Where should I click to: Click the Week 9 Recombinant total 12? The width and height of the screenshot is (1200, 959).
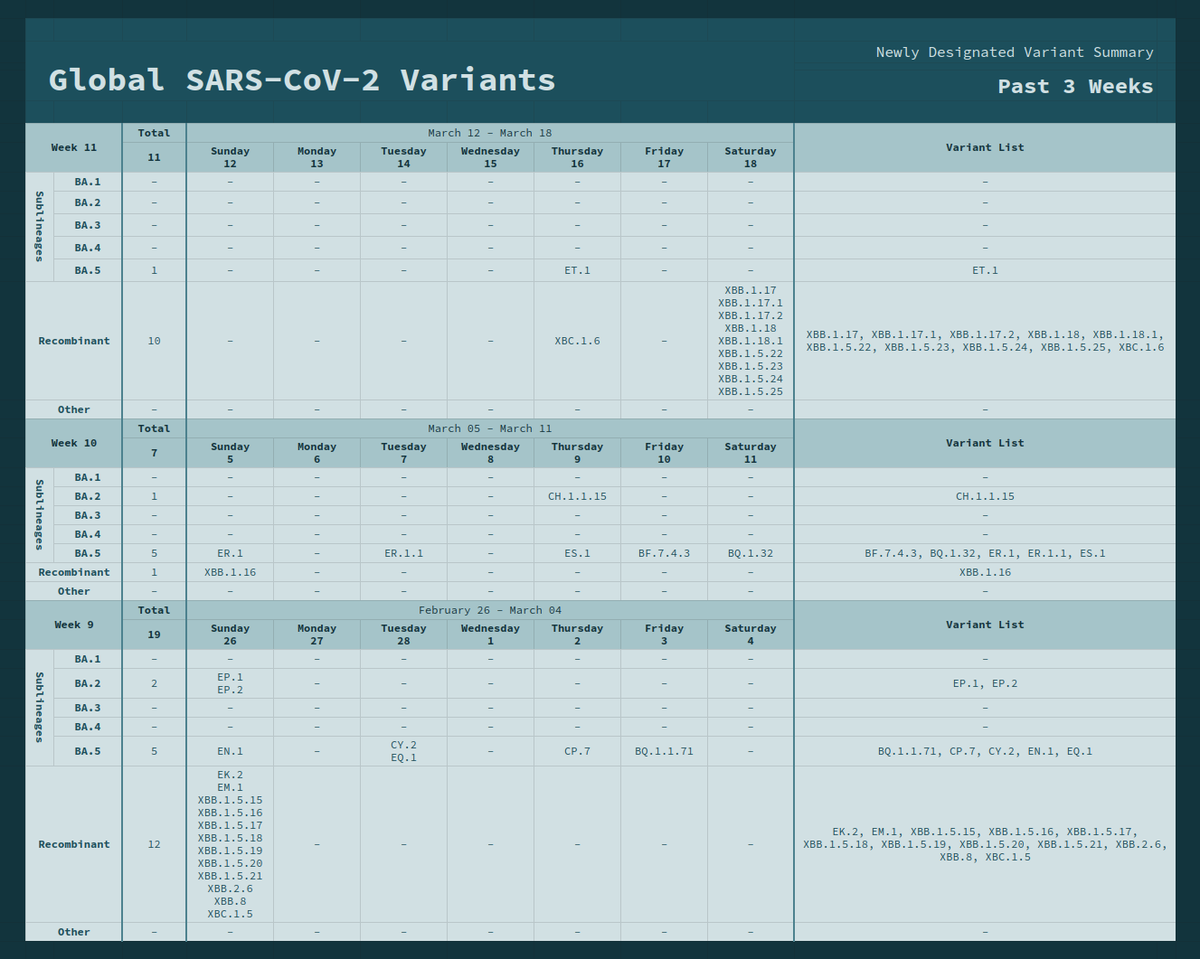(154, 844)
